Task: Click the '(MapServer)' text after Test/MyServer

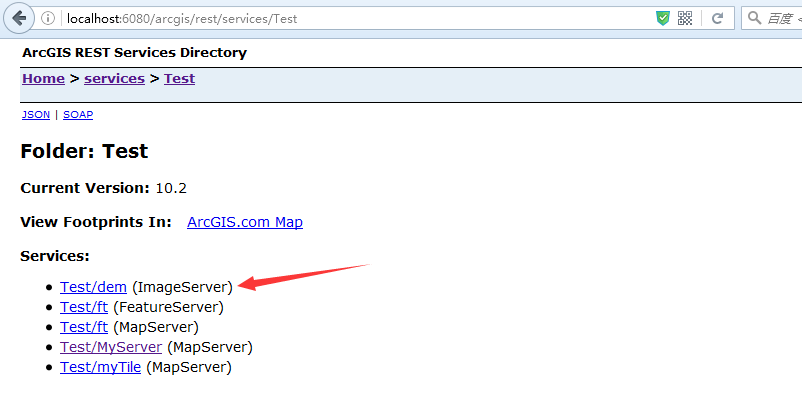Action: [x=210, y=347]
